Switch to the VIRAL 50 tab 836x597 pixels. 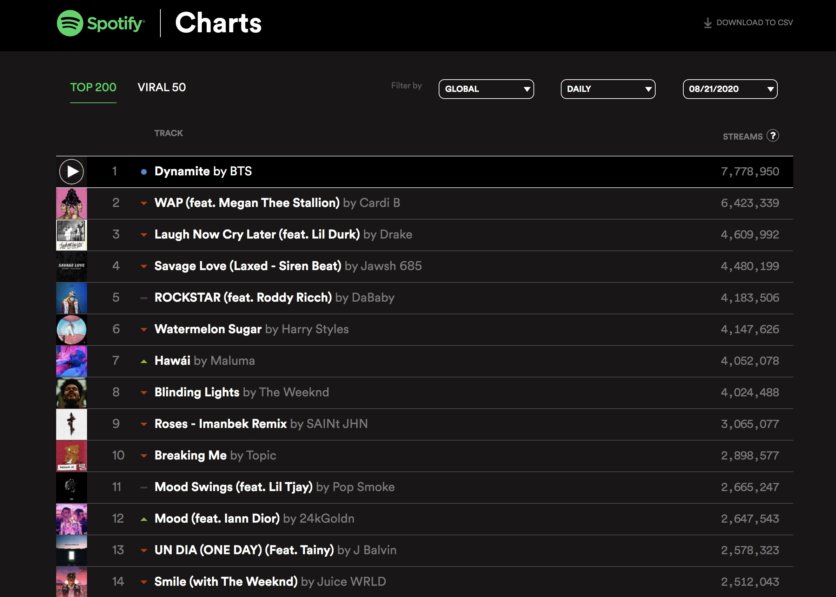[x=162, y=87]
